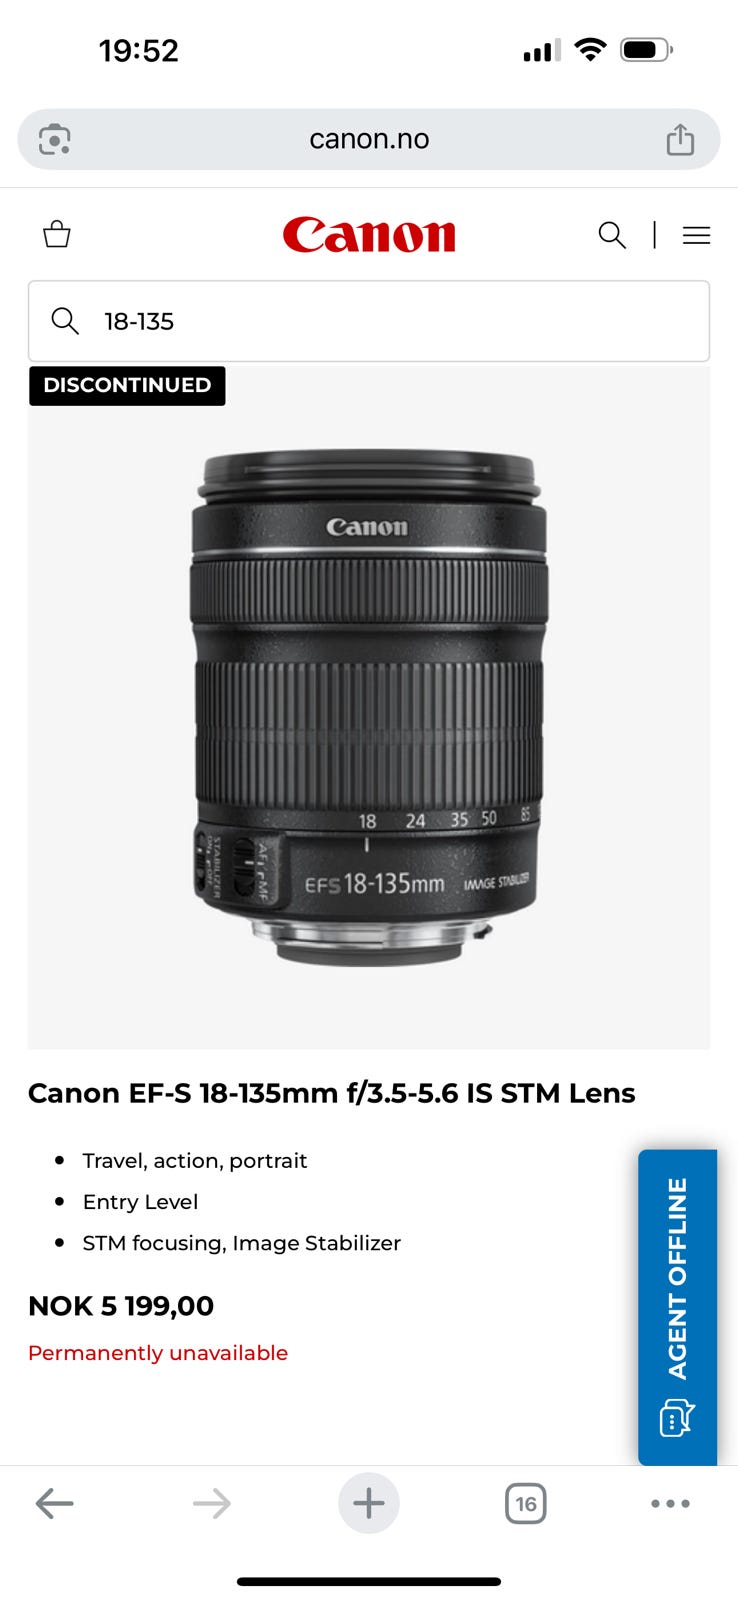Tap the canon.no address bar
The width and height of the screenshot is (738, 1600).
[369, 139]
